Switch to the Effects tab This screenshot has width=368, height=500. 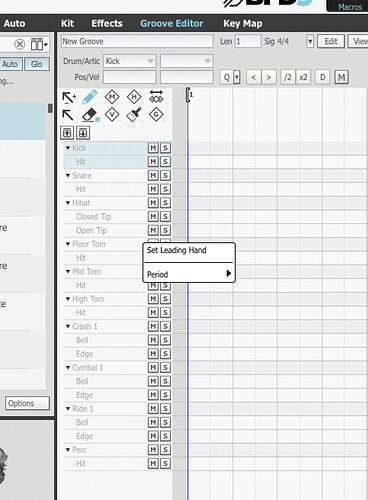107,23
